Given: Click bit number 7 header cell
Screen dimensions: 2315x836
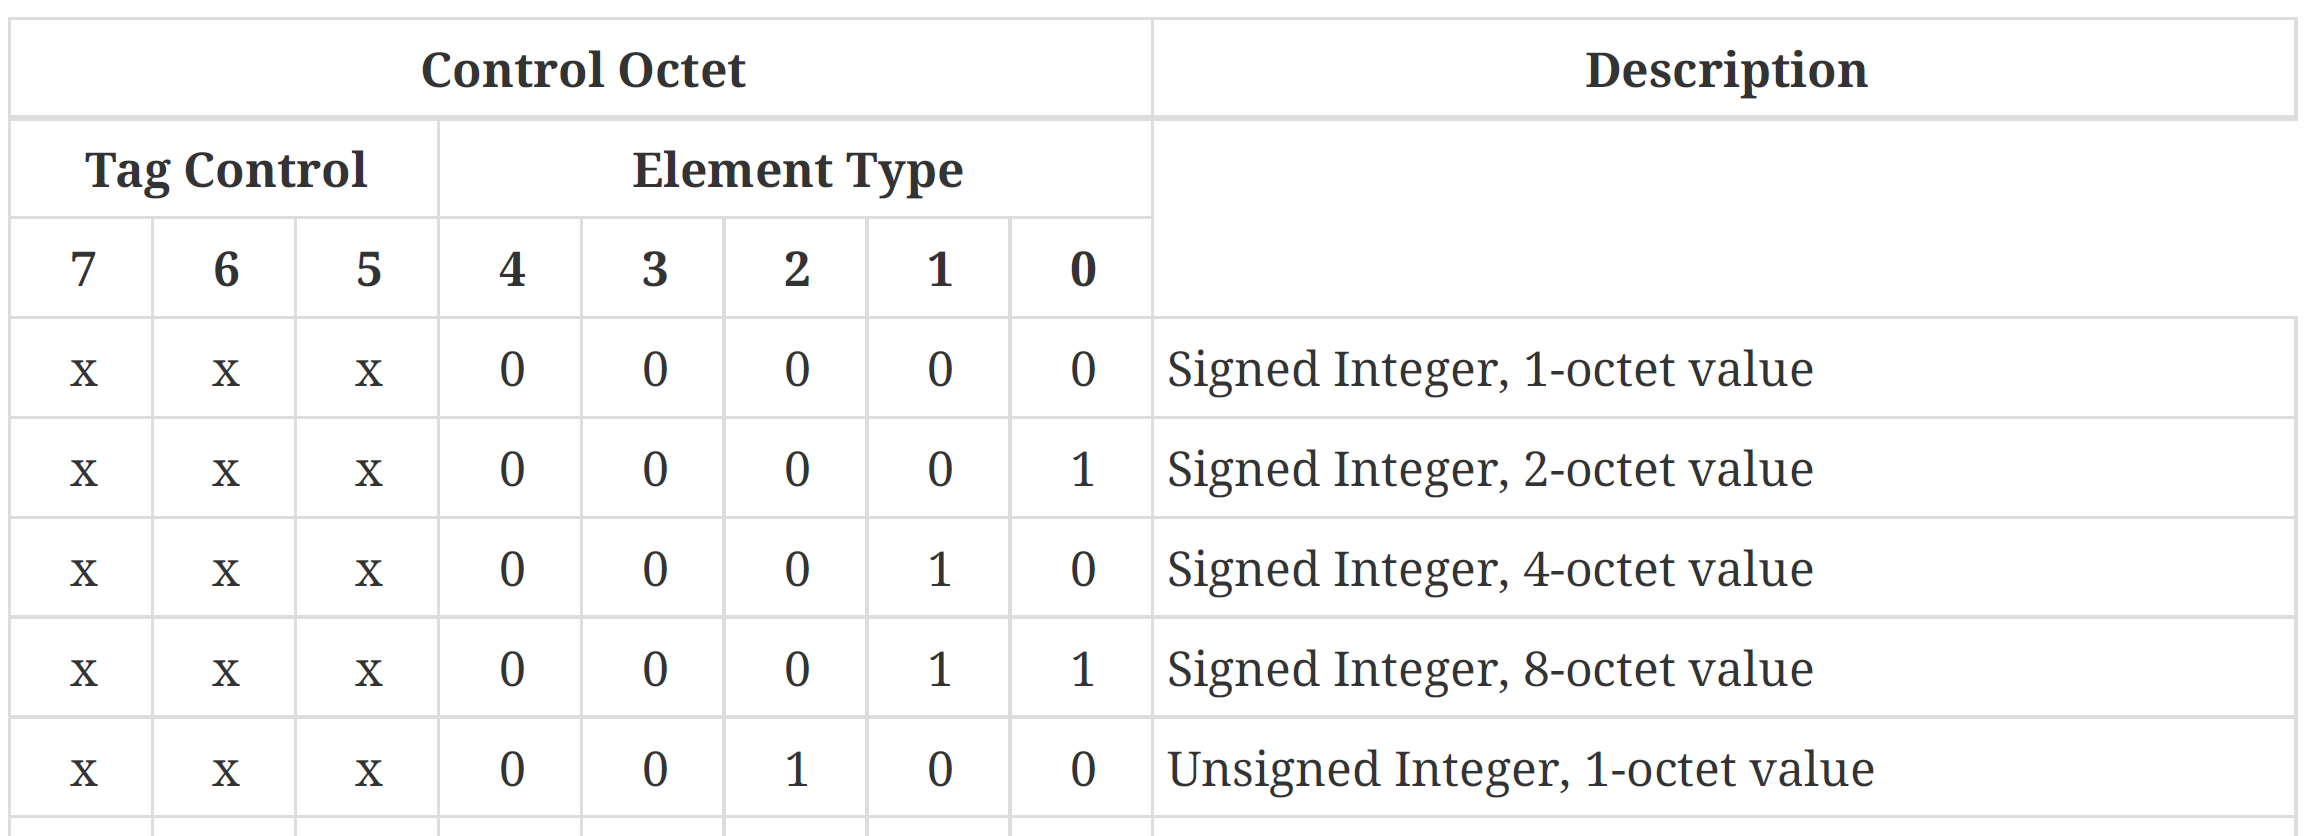Looking at the screenshot, I should click(x=83, y=269).
